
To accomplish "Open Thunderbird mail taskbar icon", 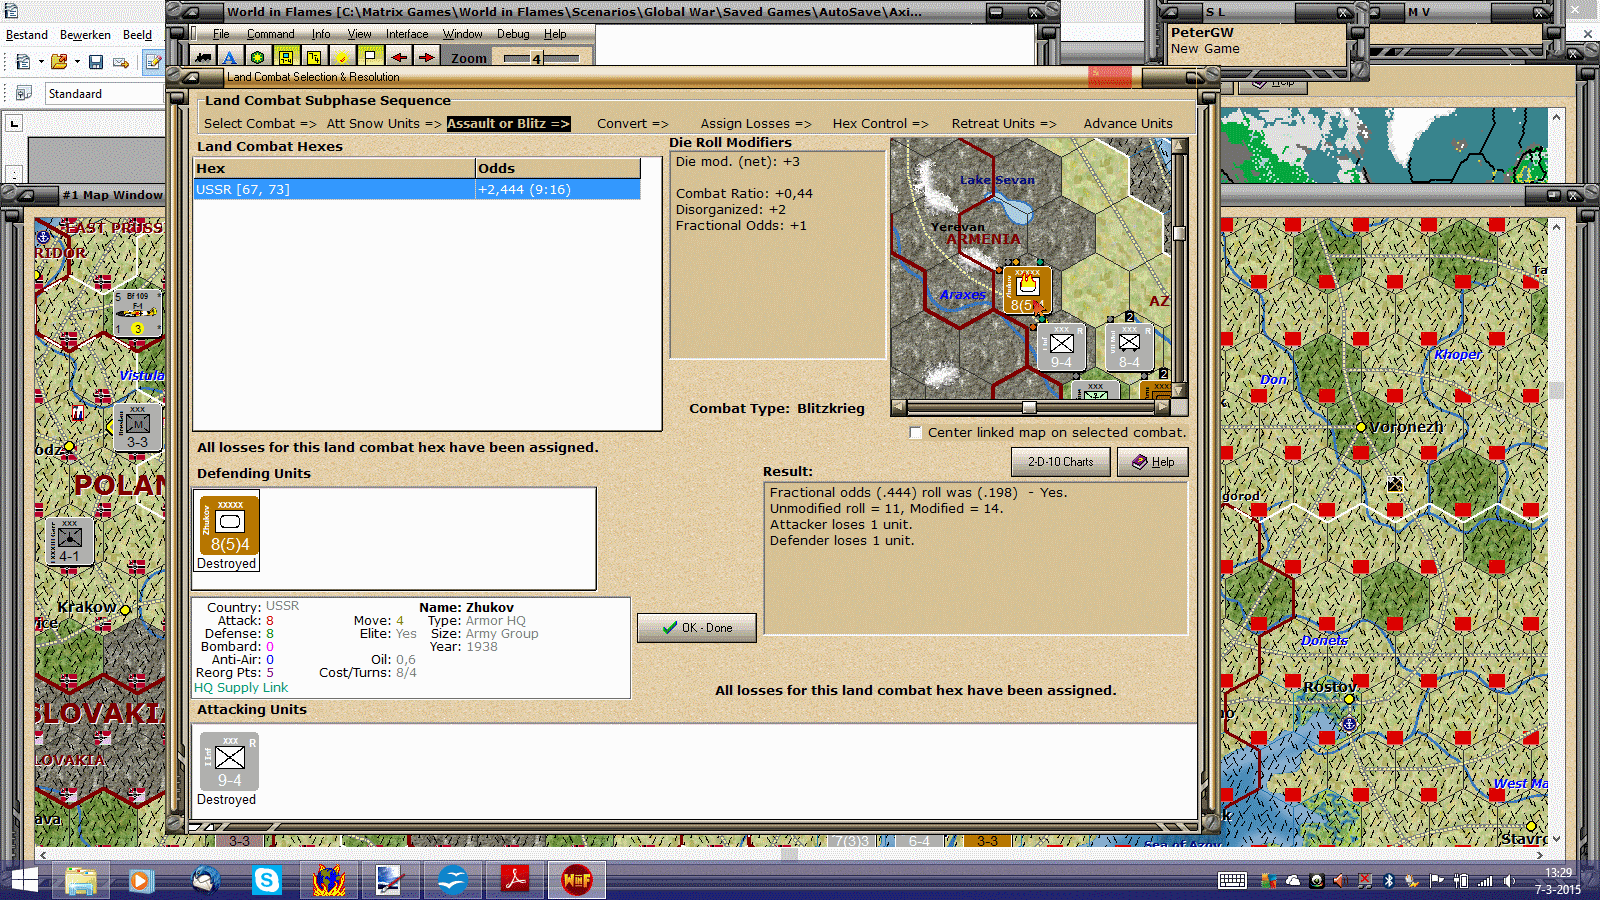I will pos(205,880).
